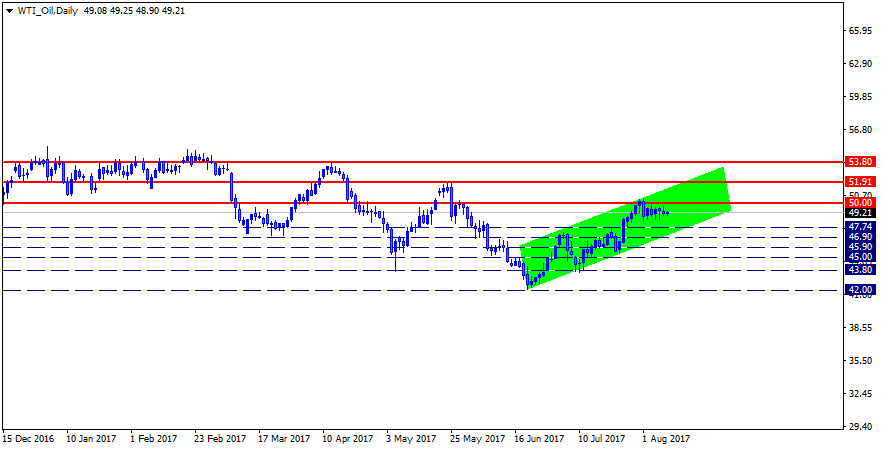Select the 1 Aug 2017 date label
Screen dimensions: 883x450
[x=665, y=438]
